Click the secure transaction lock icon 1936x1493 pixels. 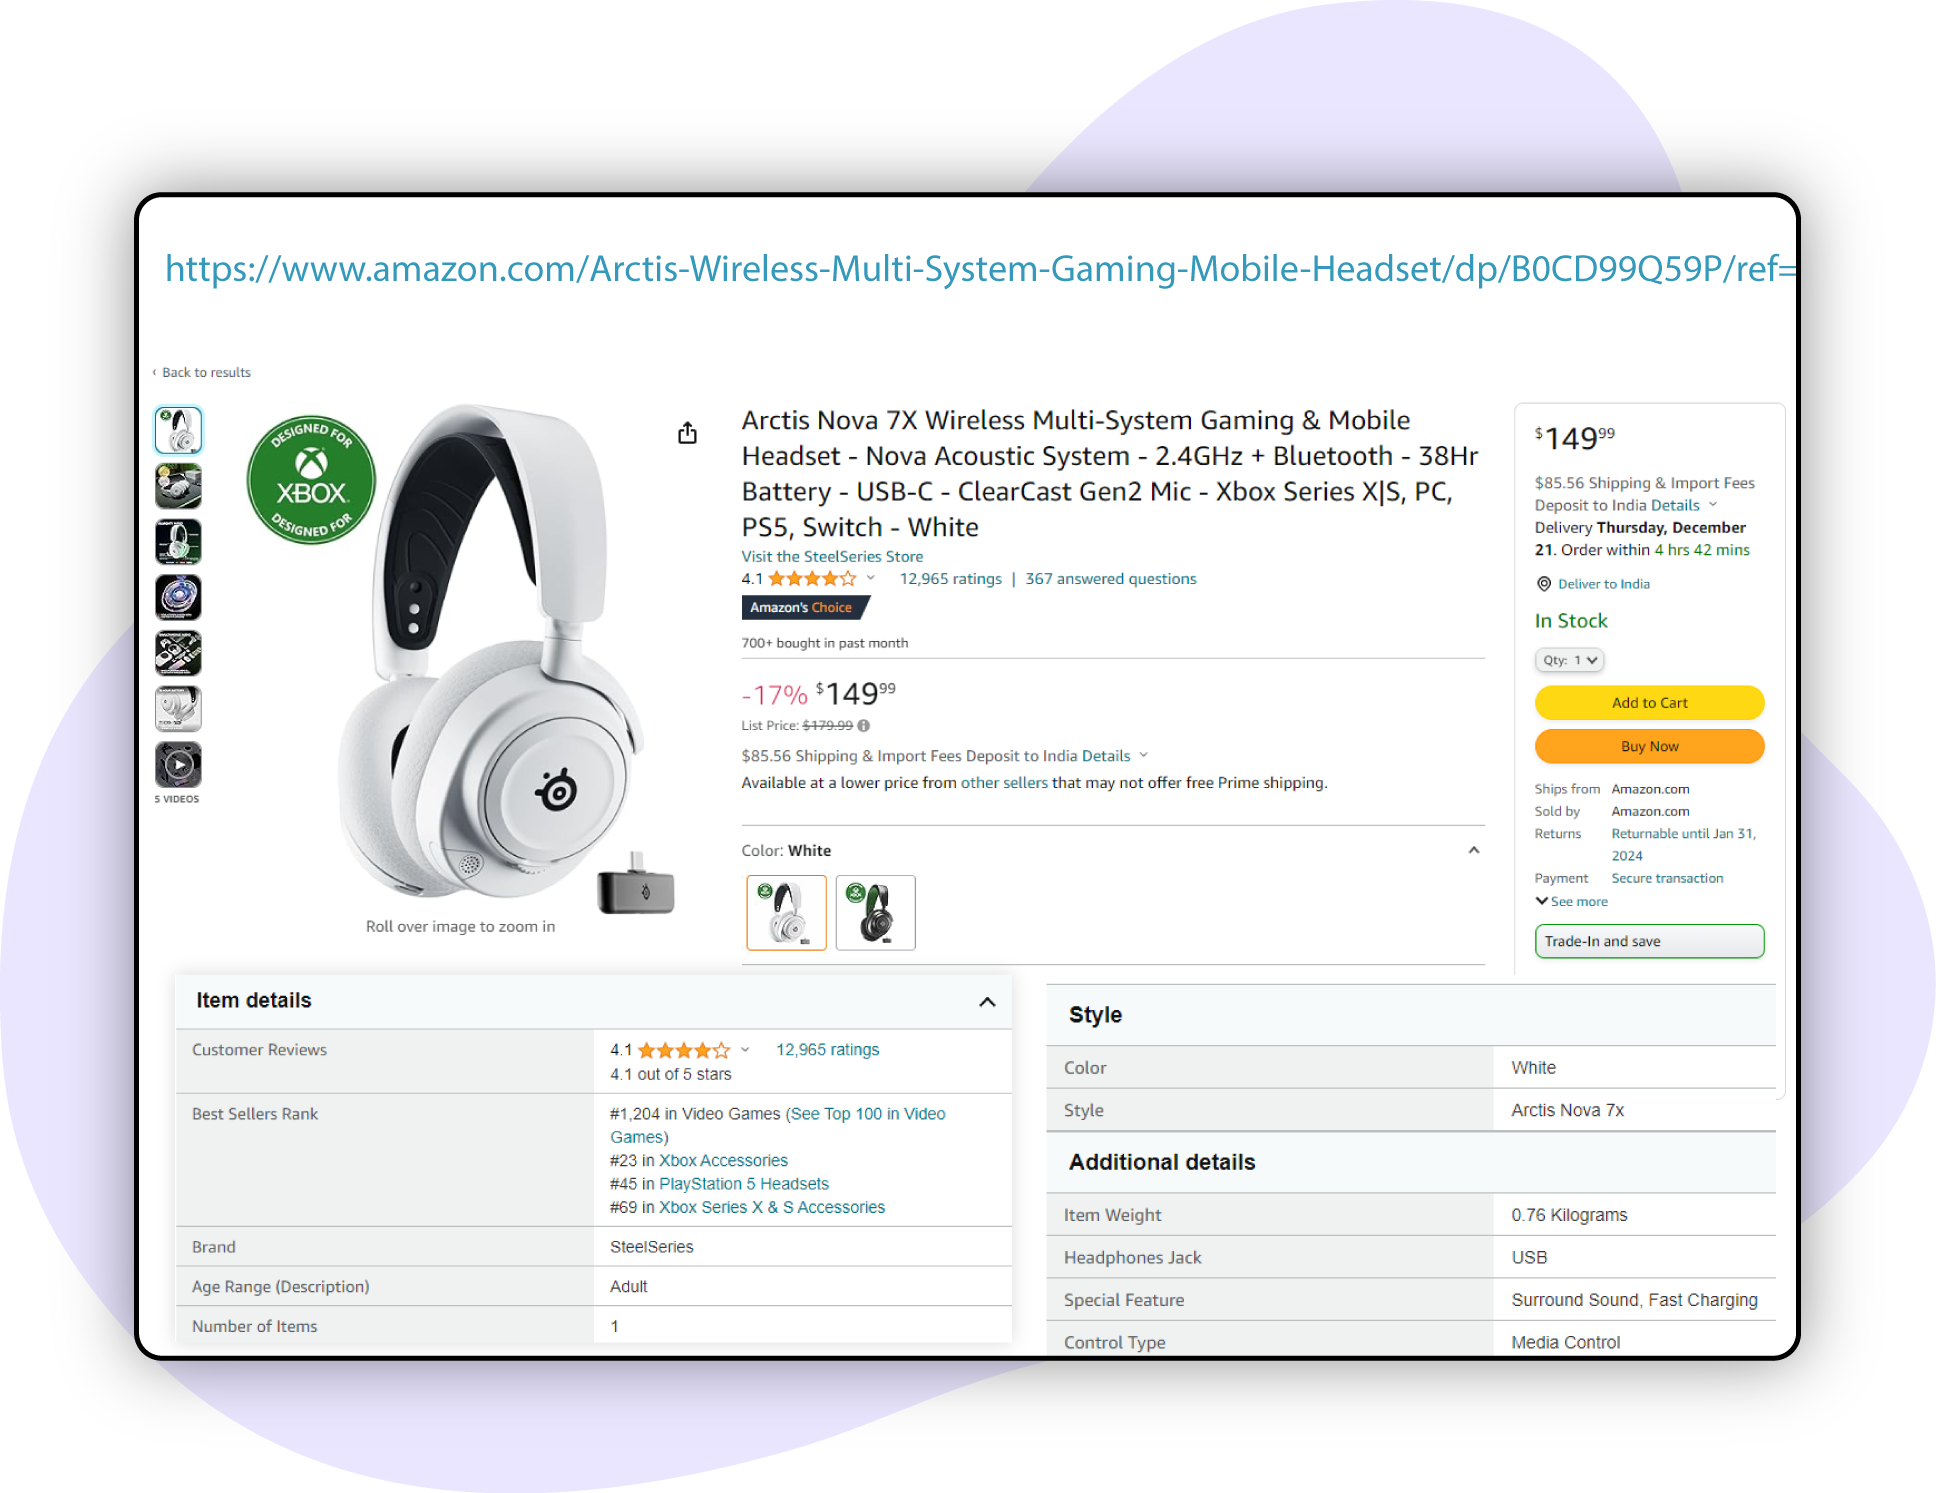1608,878
